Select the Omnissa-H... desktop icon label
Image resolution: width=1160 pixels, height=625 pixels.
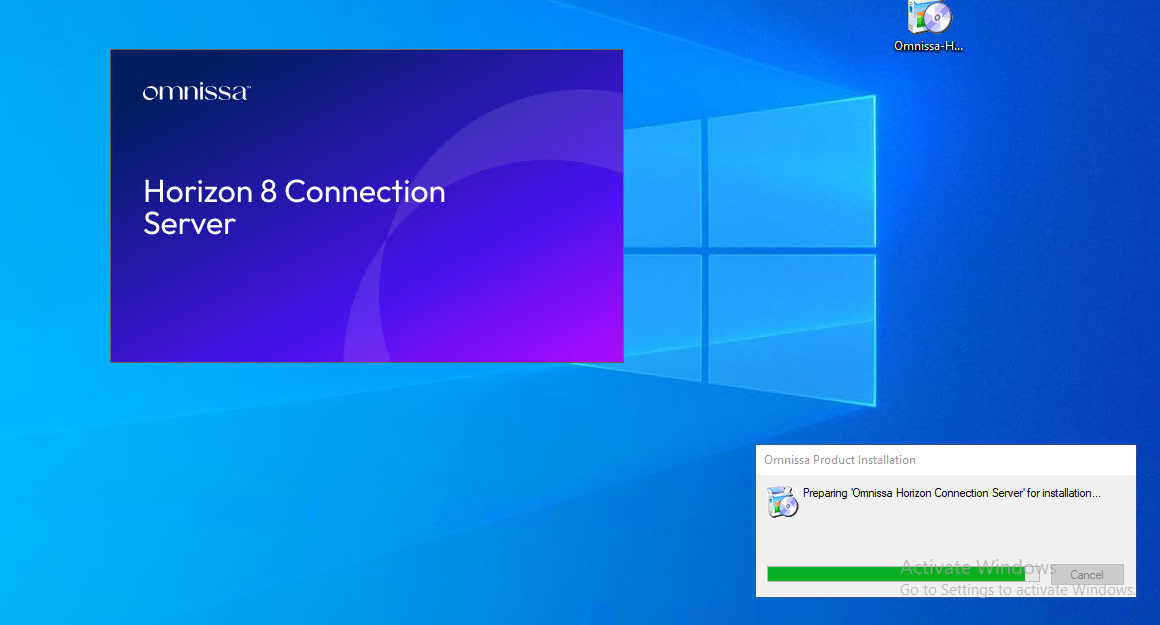(x=928, y=46)
